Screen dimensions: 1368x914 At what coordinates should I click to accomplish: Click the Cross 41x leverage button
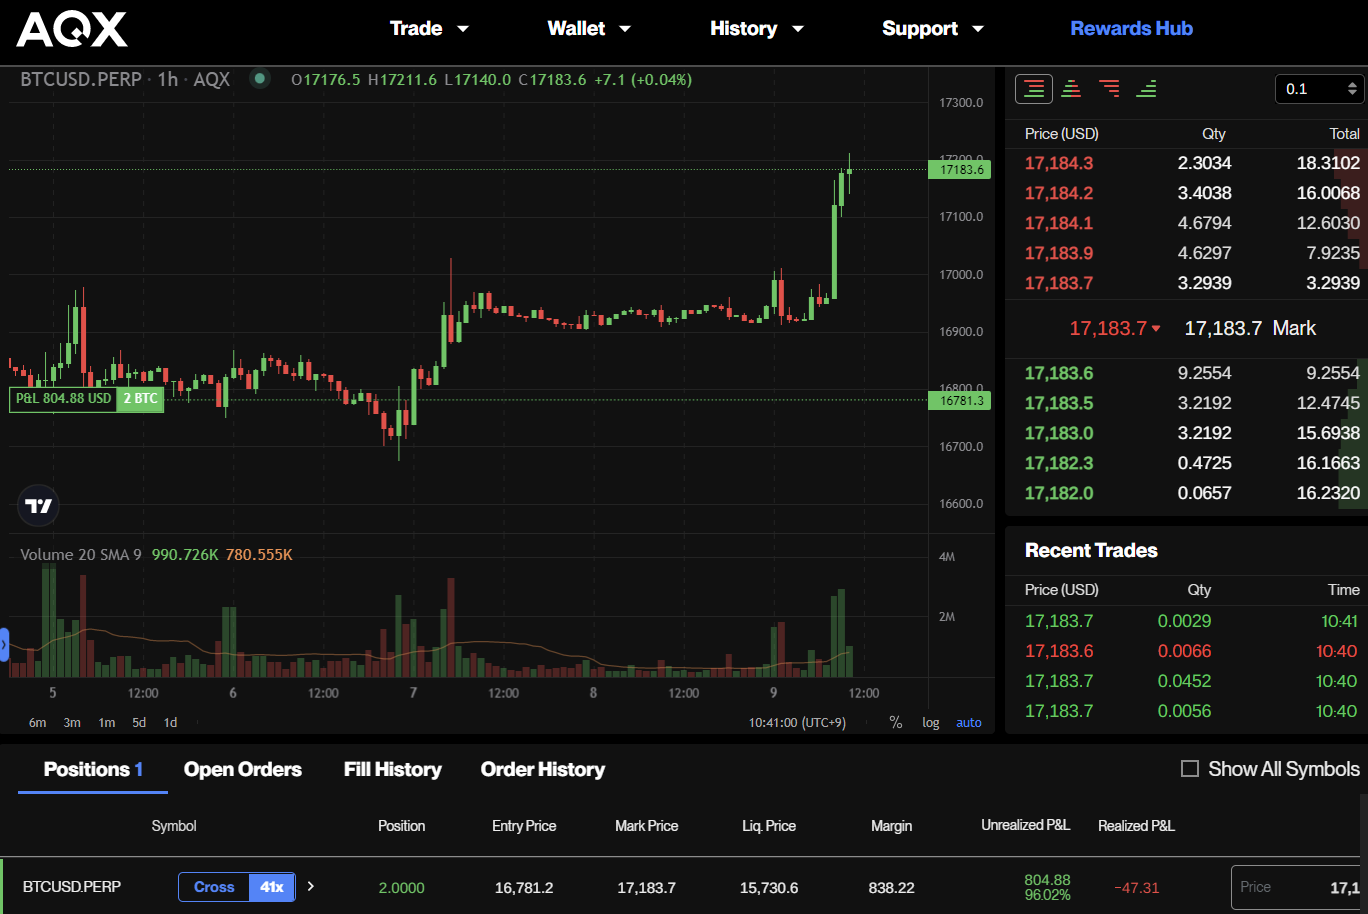pyautogui.click(x=237, y=887)
